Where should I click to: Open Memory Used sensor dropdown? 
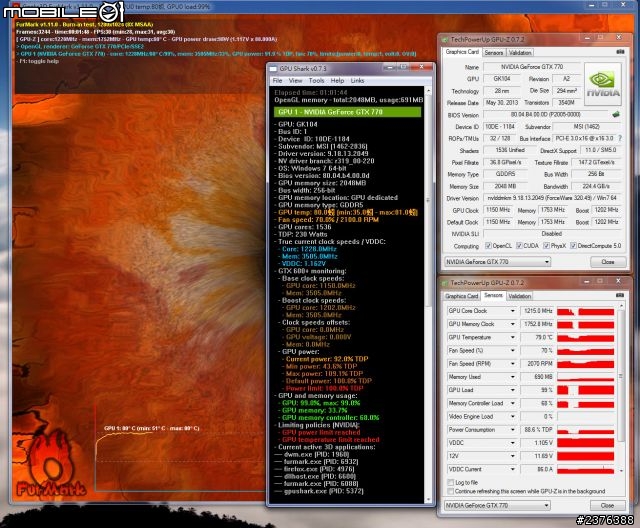pyautogui.click(x=513, y=377)
